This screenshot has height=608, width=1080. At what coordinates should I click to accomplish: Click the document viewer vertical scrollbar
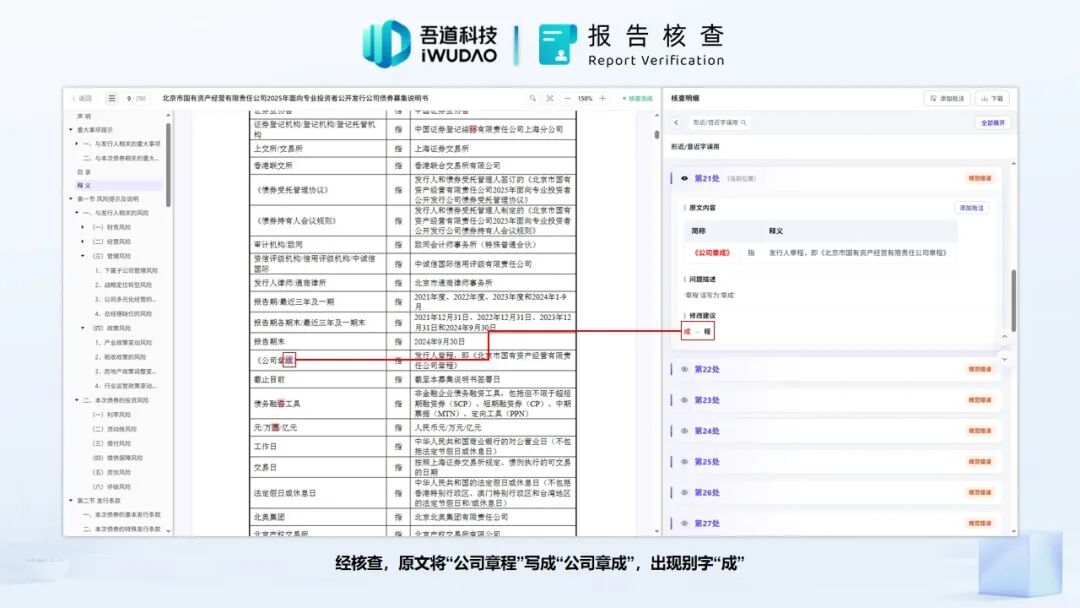[656, 134]
